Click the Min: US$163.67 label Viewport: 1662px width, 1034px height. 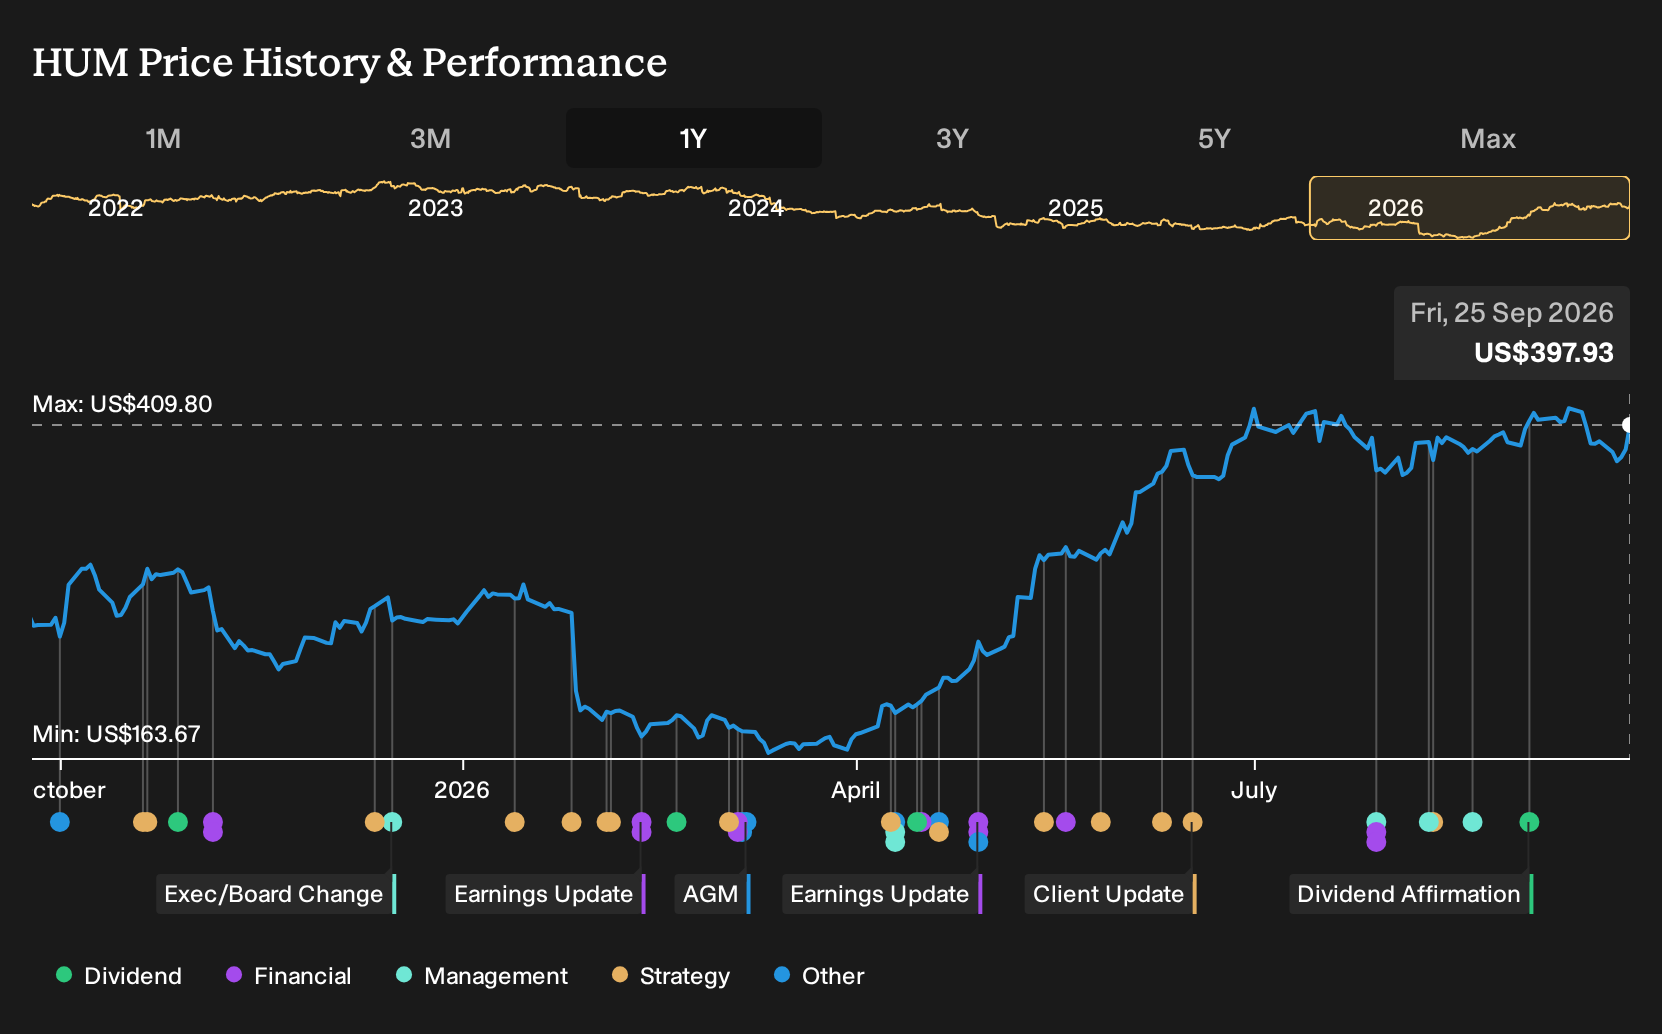pos(116,734)
